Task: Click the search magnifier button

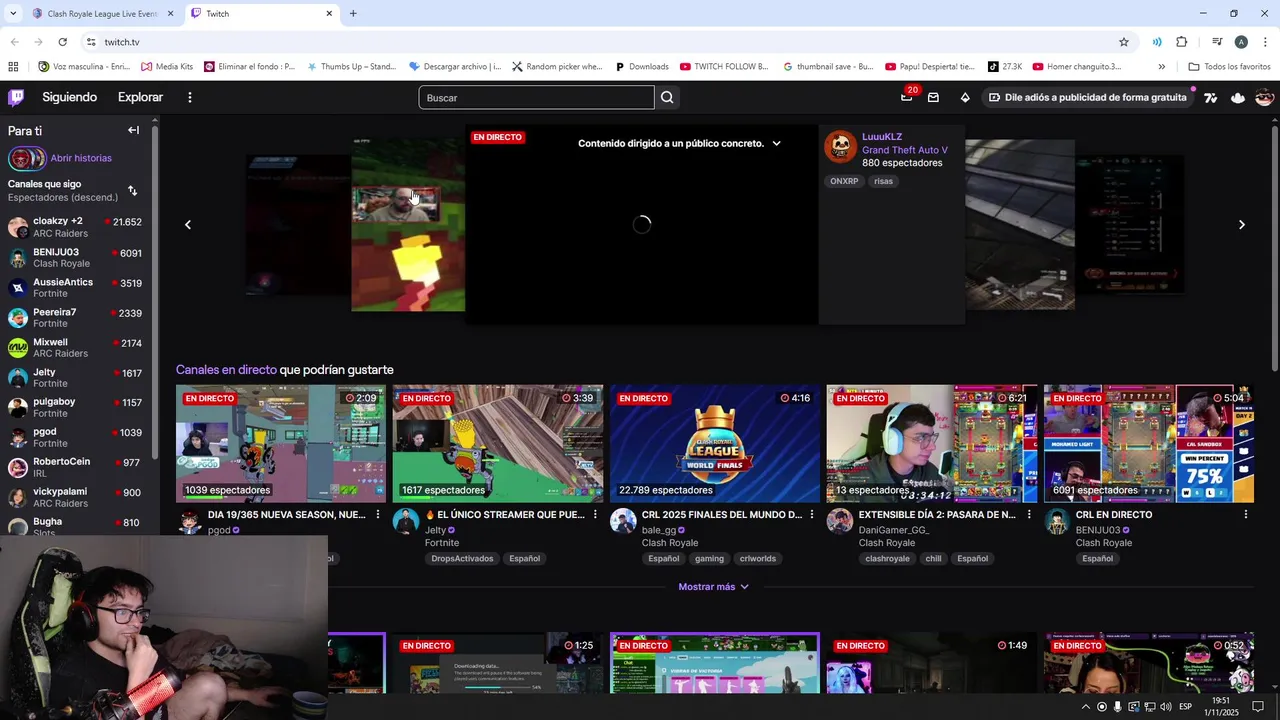Action: (x=667, y=97)
